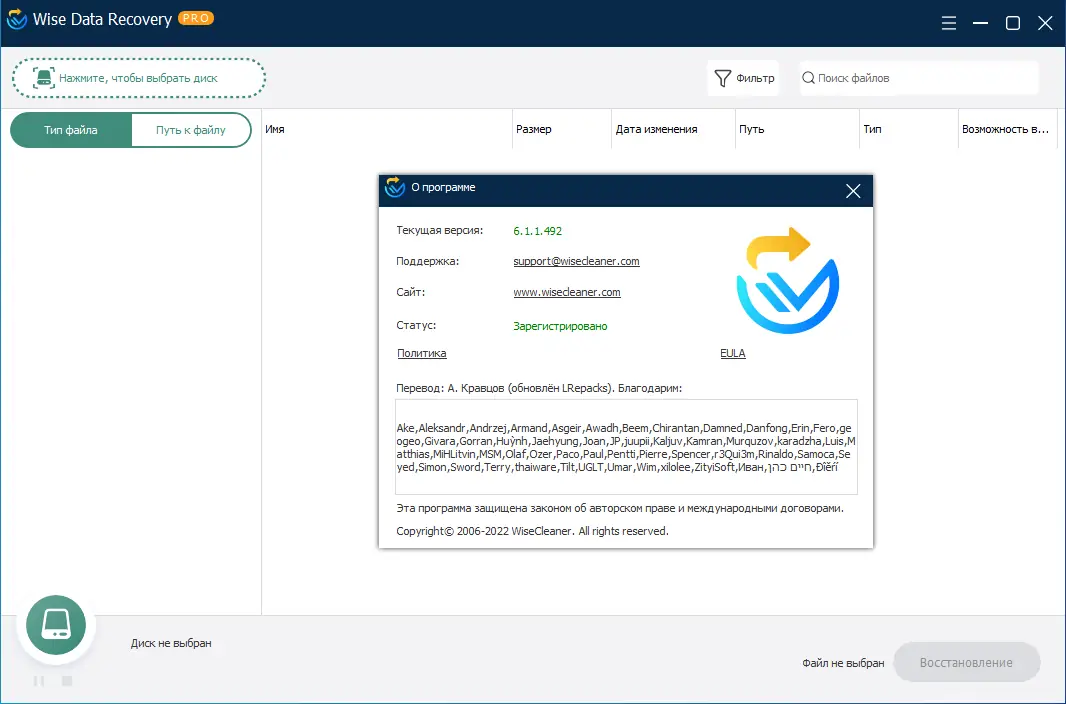Click the авторском праве protection notice
Image resolution: width=1066 pixels, height=704 pixels.
(x=620, y=508)
